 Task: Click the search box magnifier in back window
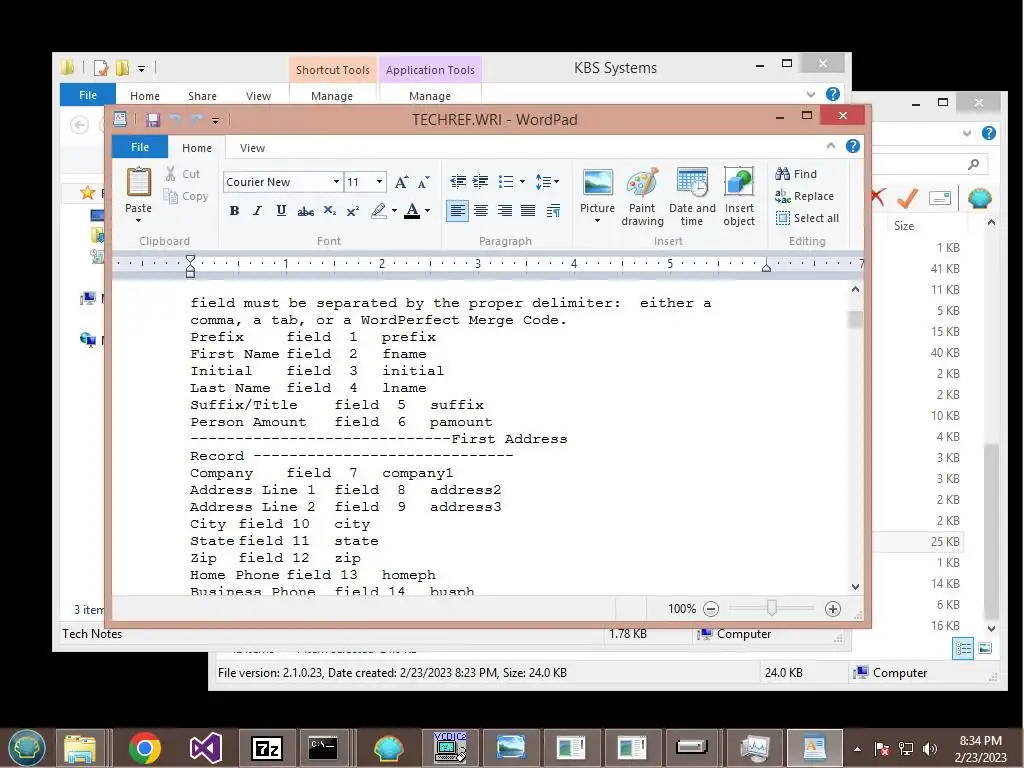[x=973, y=165]
